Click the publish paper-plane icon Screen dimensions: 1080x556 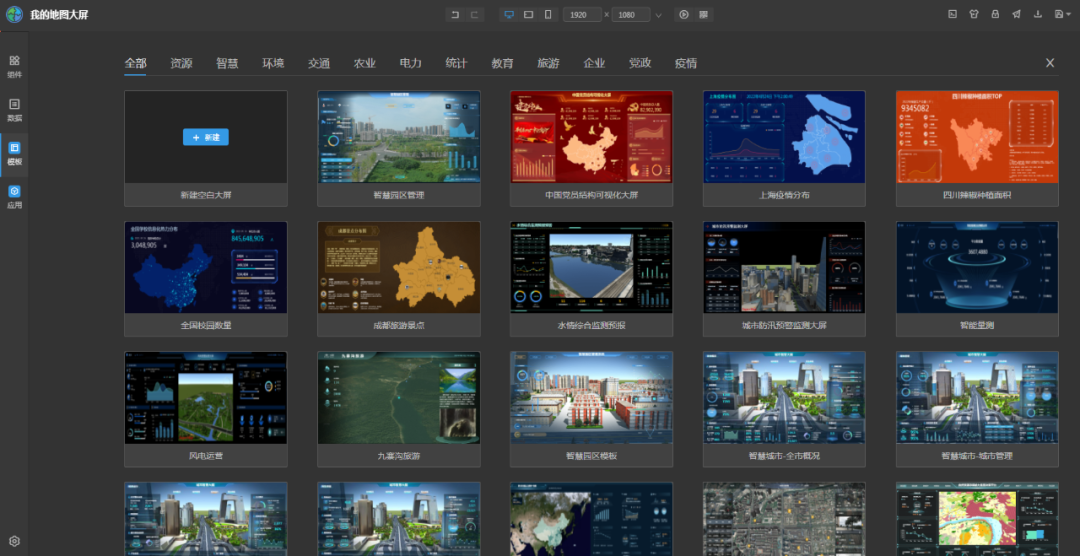click(1016, 14)
